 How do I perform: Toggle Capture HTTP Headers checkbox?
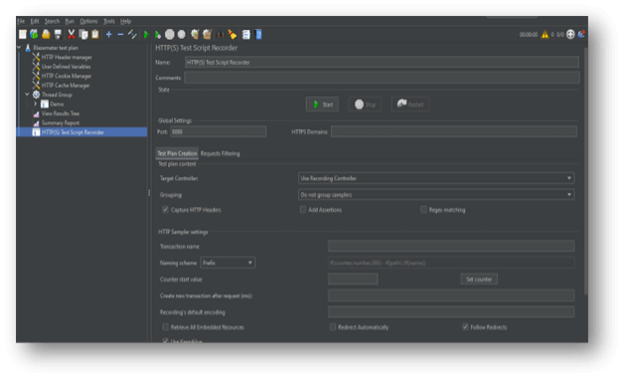click(x=165, y=209)
